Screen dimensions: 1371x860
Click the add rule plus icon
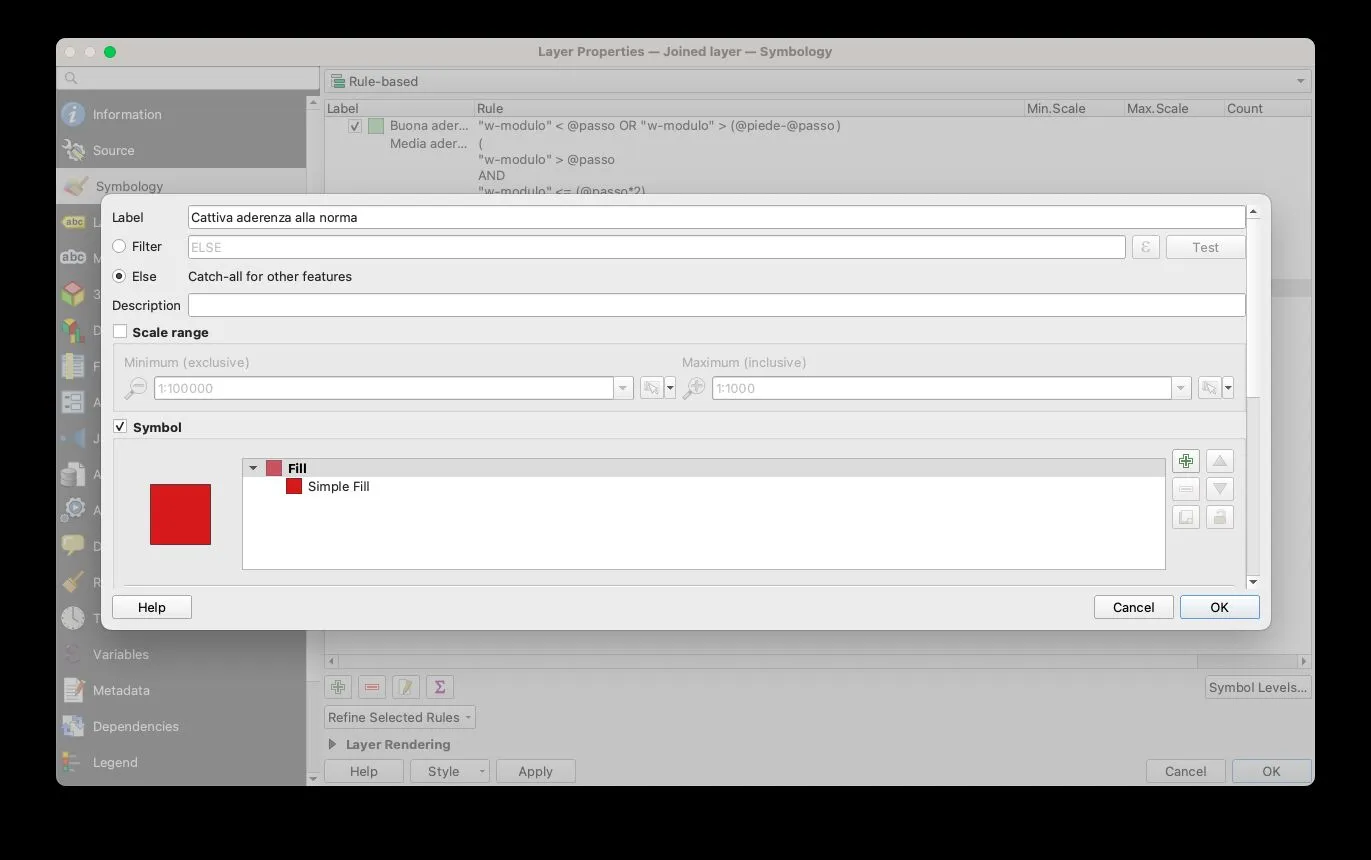pyautogui.click(x=338, y=687)
